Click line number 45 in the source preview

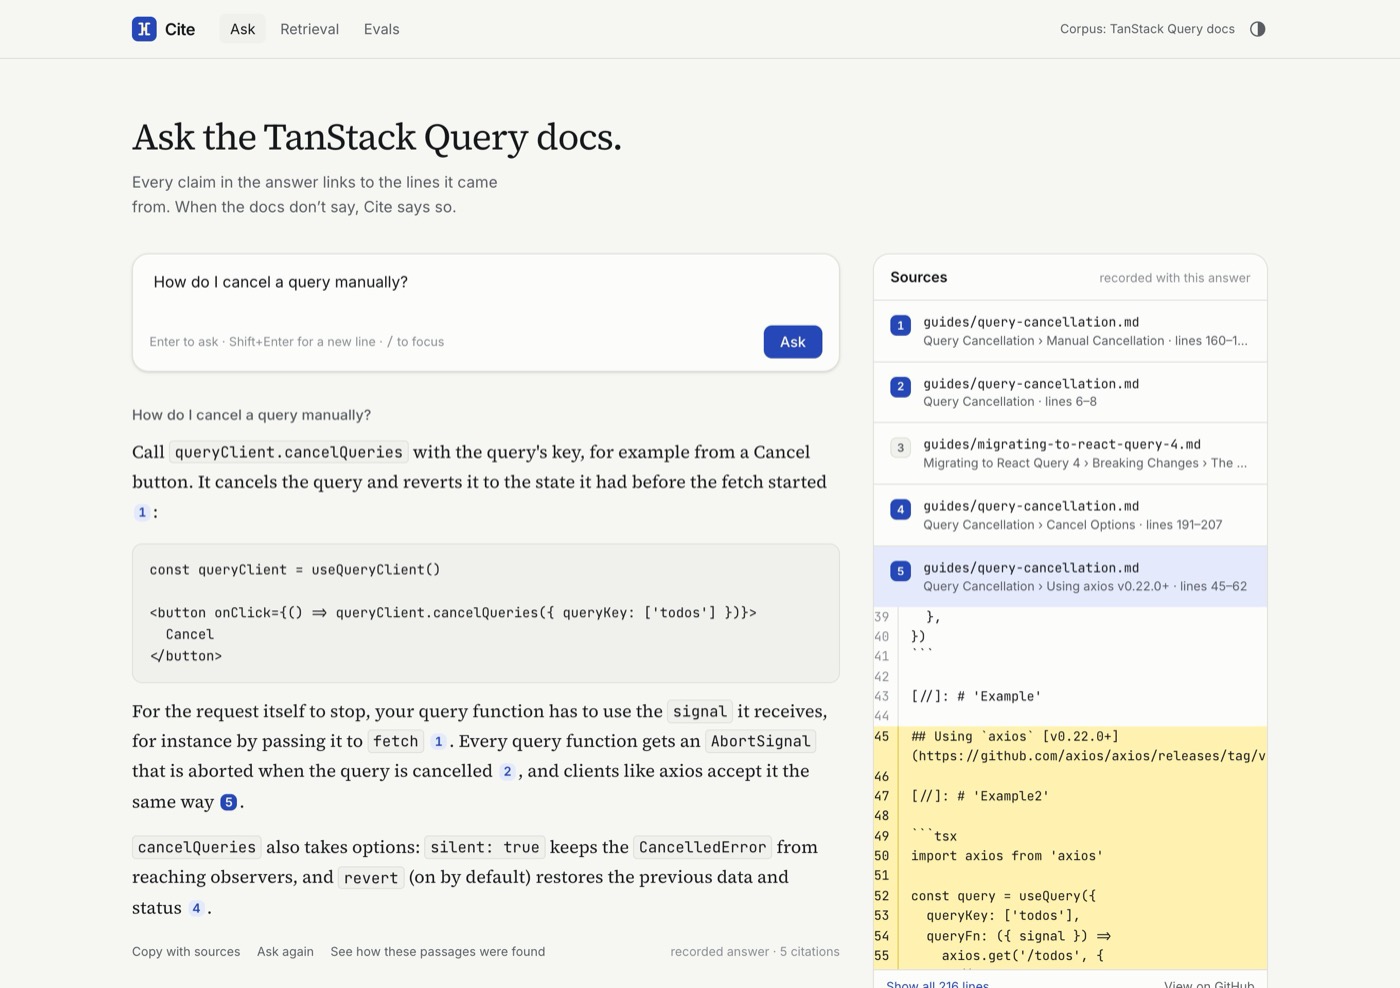click(882, 736)
